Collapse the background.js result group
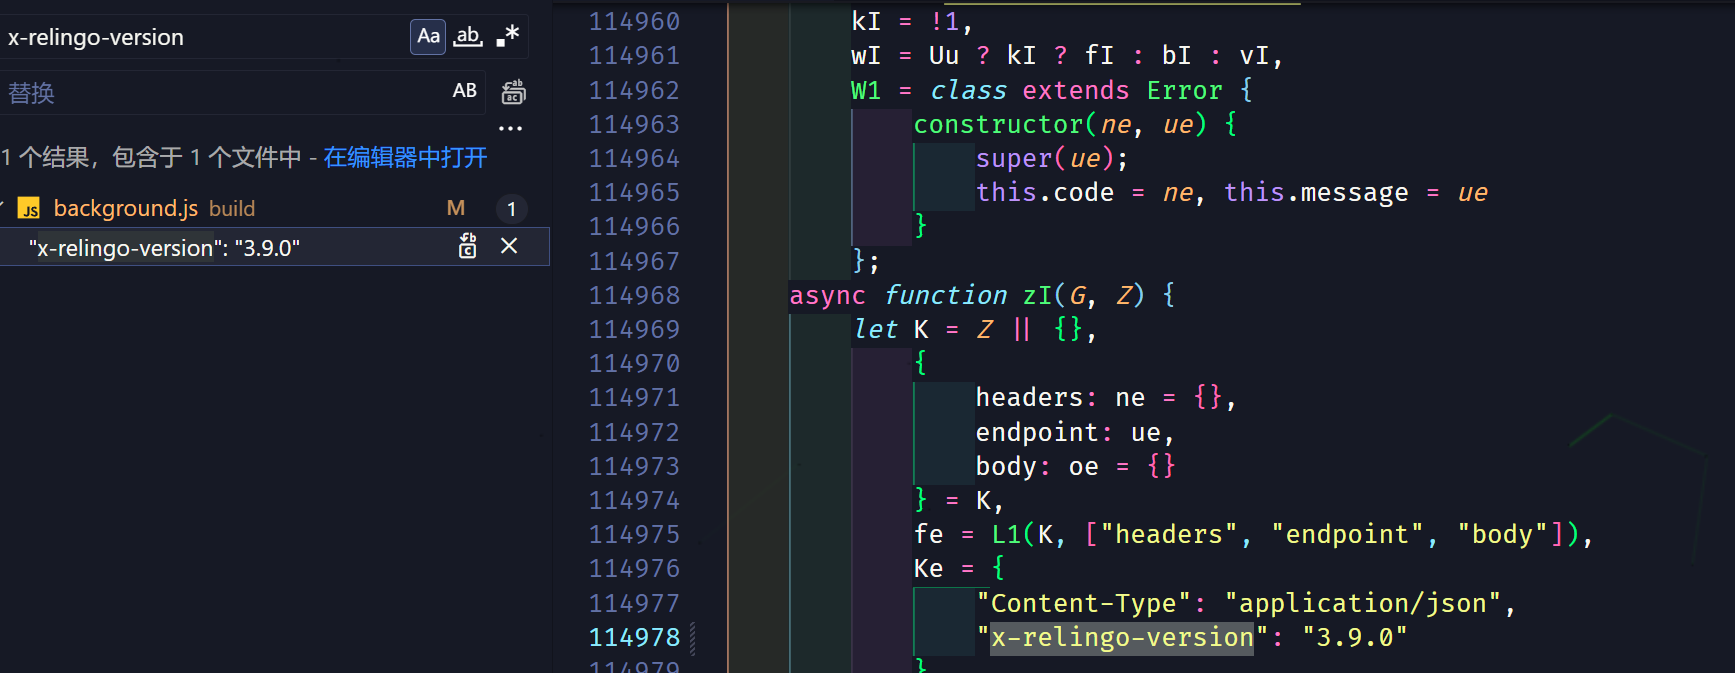Screen dimensions: 1735x673 pyautogui.click(x=3, y=208)
